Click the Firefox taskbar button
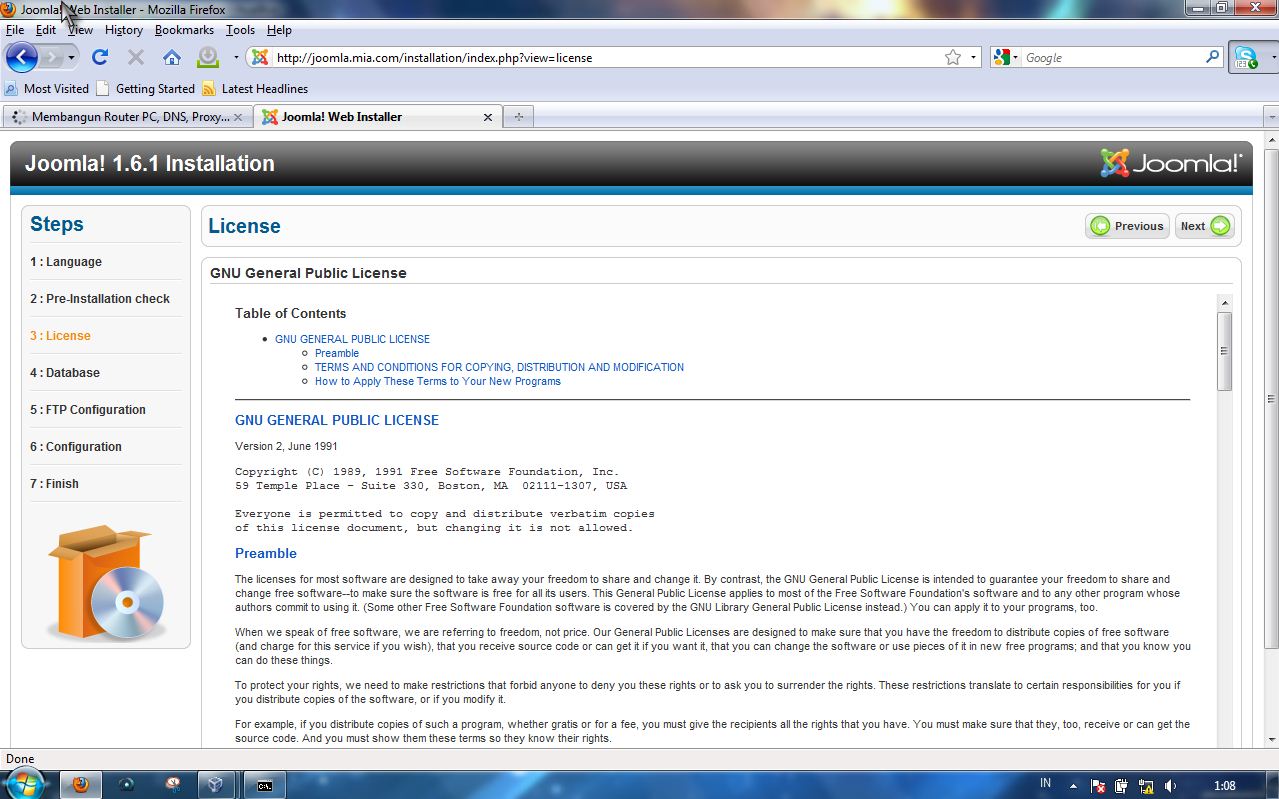This screenshot has width=1279, height=799. point(81,785)
